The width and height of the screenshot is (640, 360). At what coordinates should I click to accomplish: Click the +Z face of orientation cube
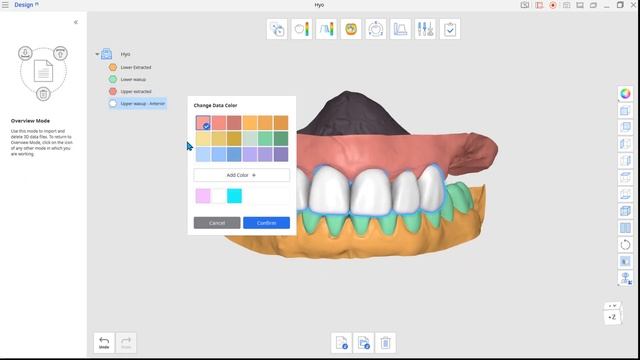point(612,317)
